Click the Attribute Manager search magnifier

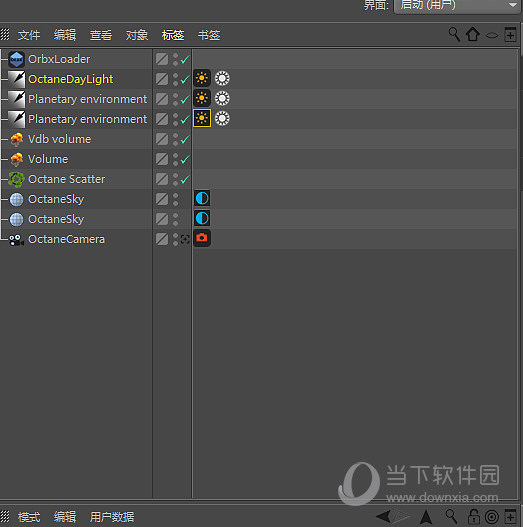point(451,516)
